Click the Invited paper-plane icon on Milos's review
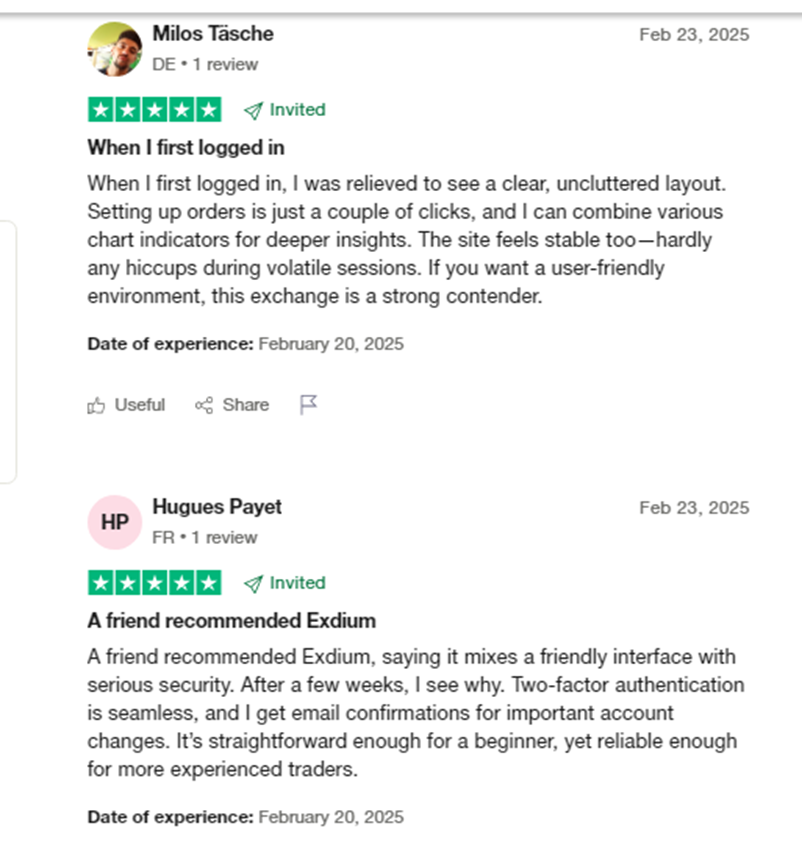This screenshot has height=848, width=802. coord(253,110)
